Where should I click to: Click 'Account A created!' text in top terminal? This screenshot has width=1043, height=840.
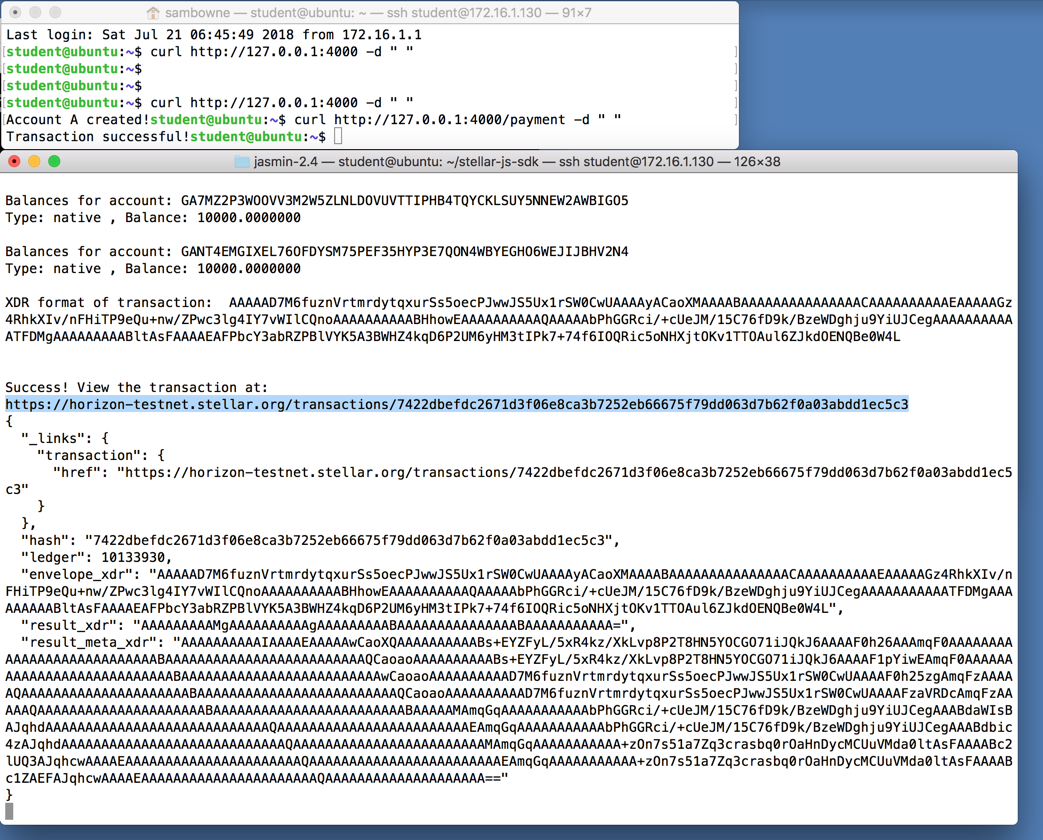[77, 120]
